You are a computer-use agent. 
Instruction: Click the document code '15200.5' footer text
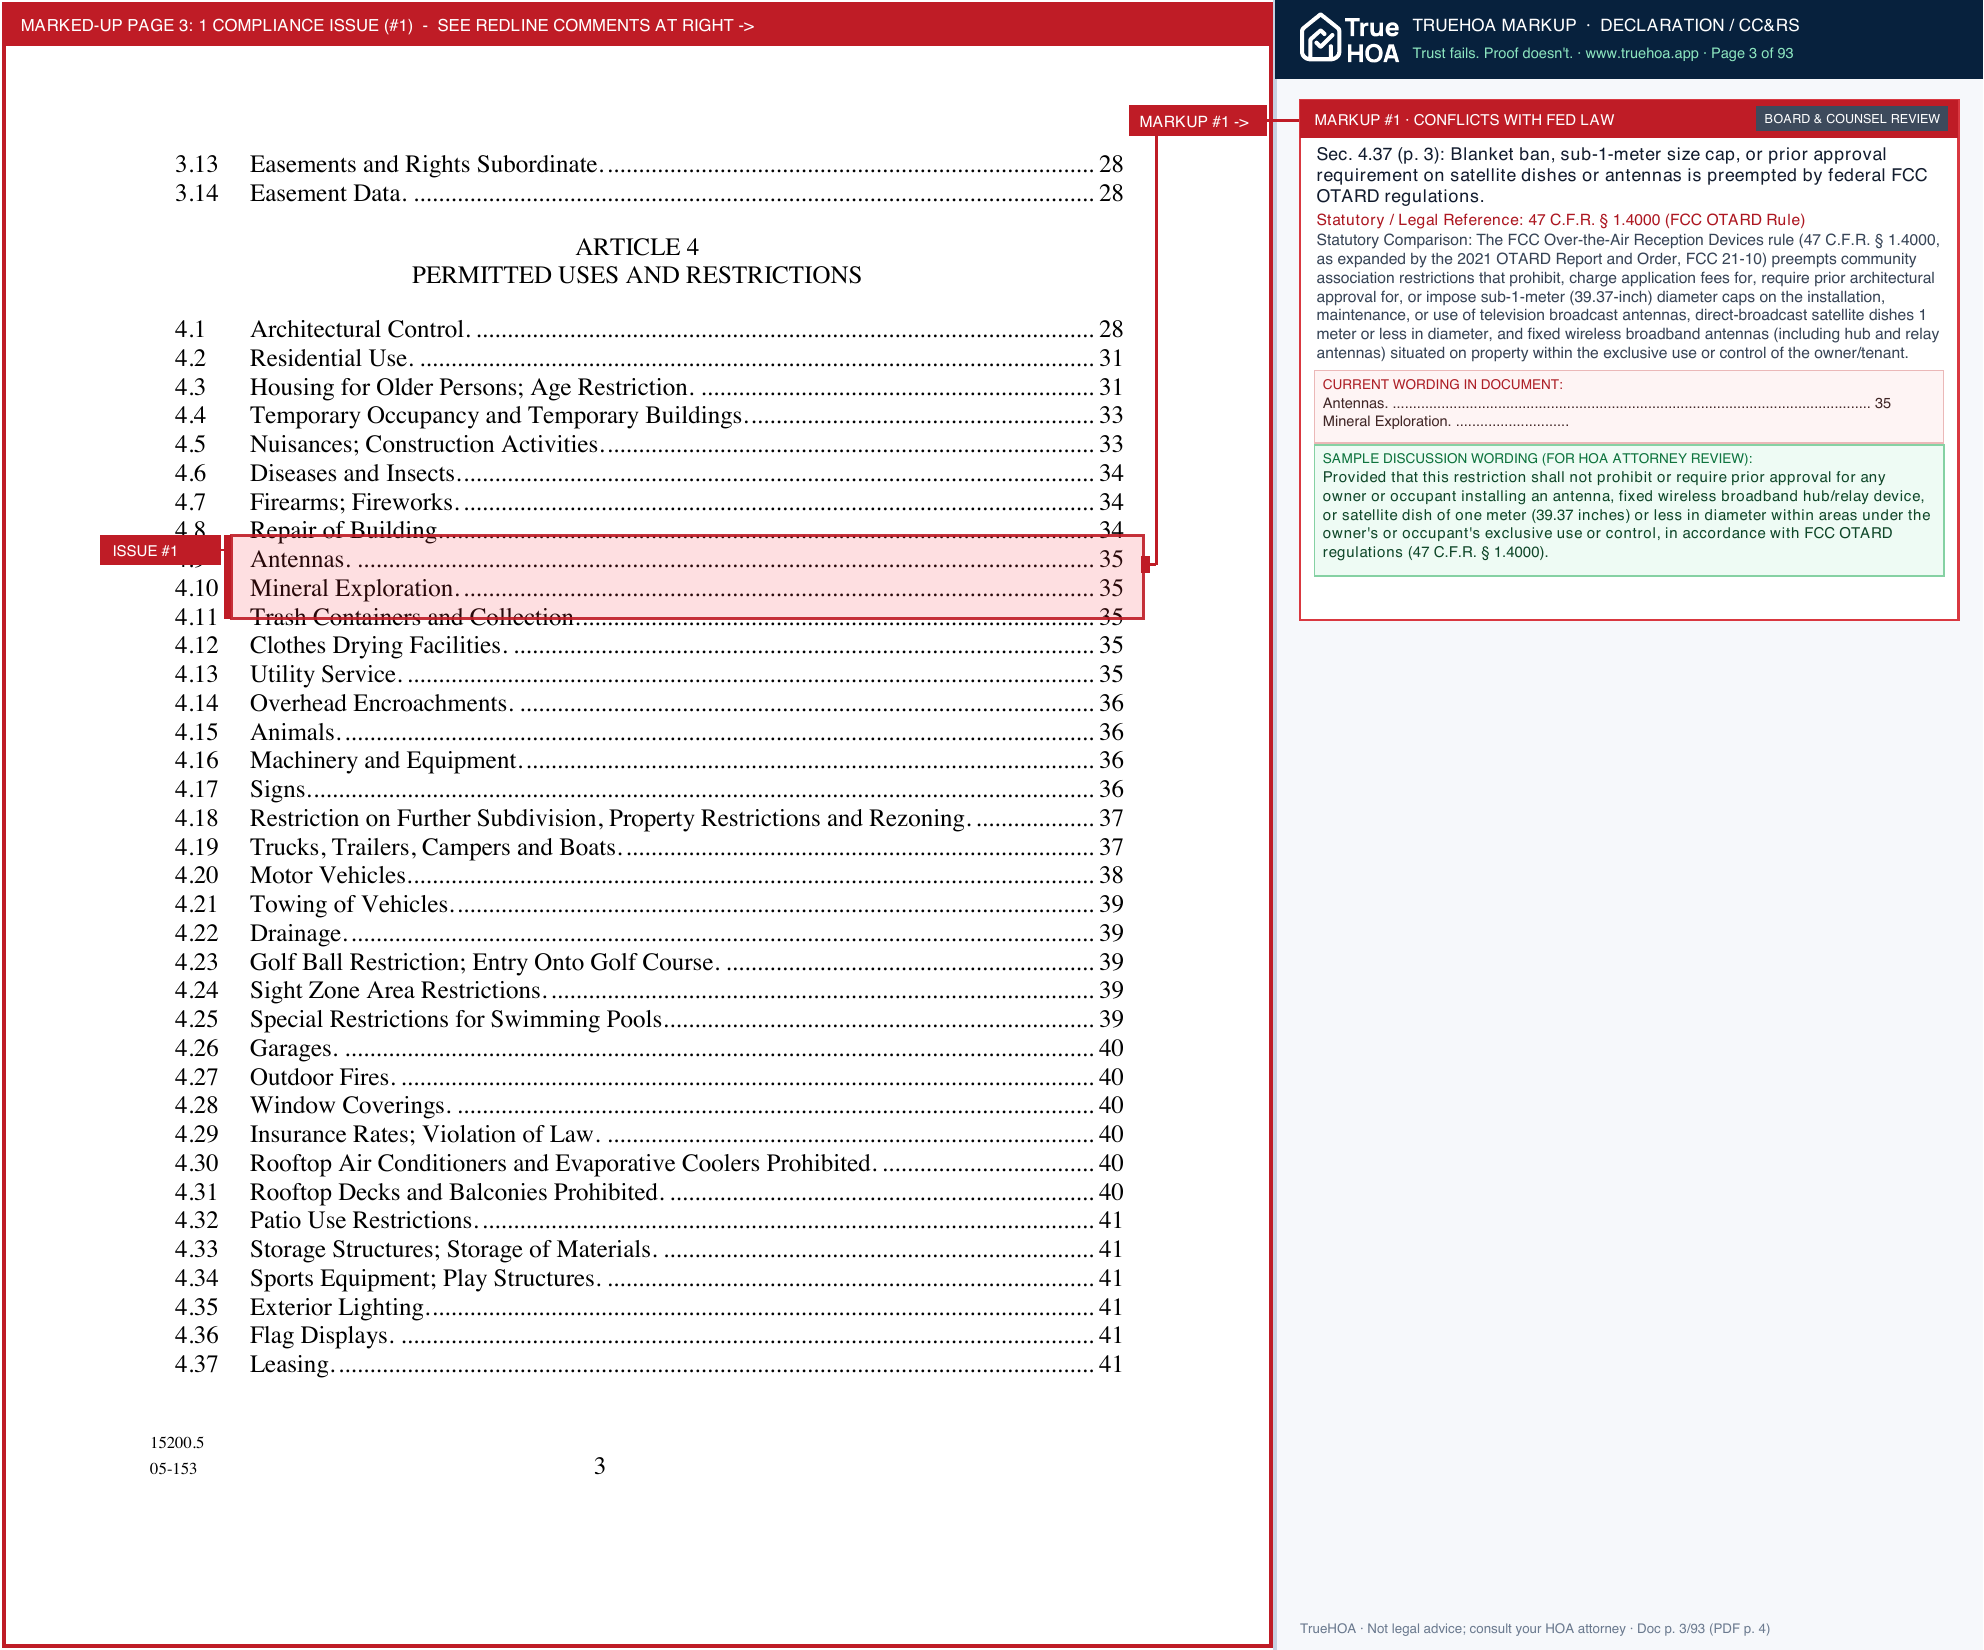coord(177,1442)
